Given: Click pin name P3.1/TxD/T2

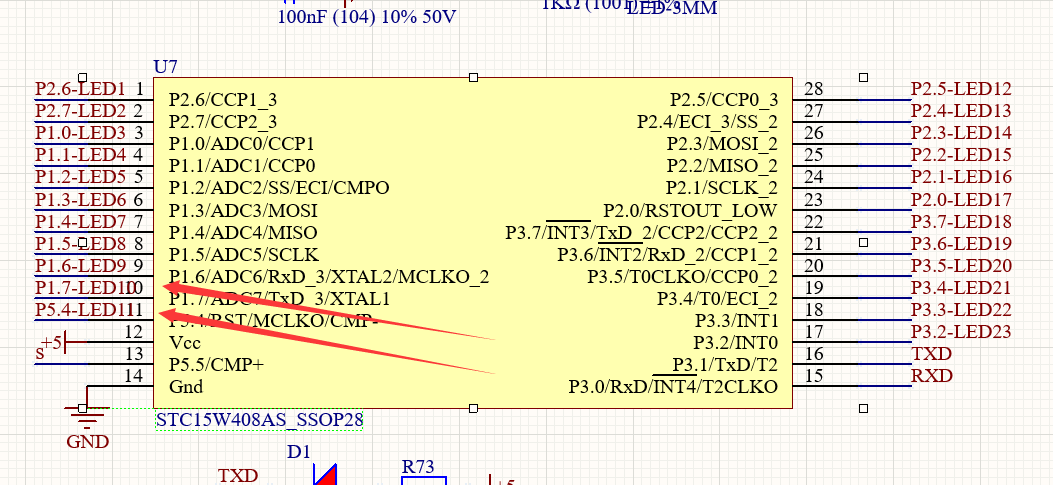Looking at the screenshot, I should point(725,365).
